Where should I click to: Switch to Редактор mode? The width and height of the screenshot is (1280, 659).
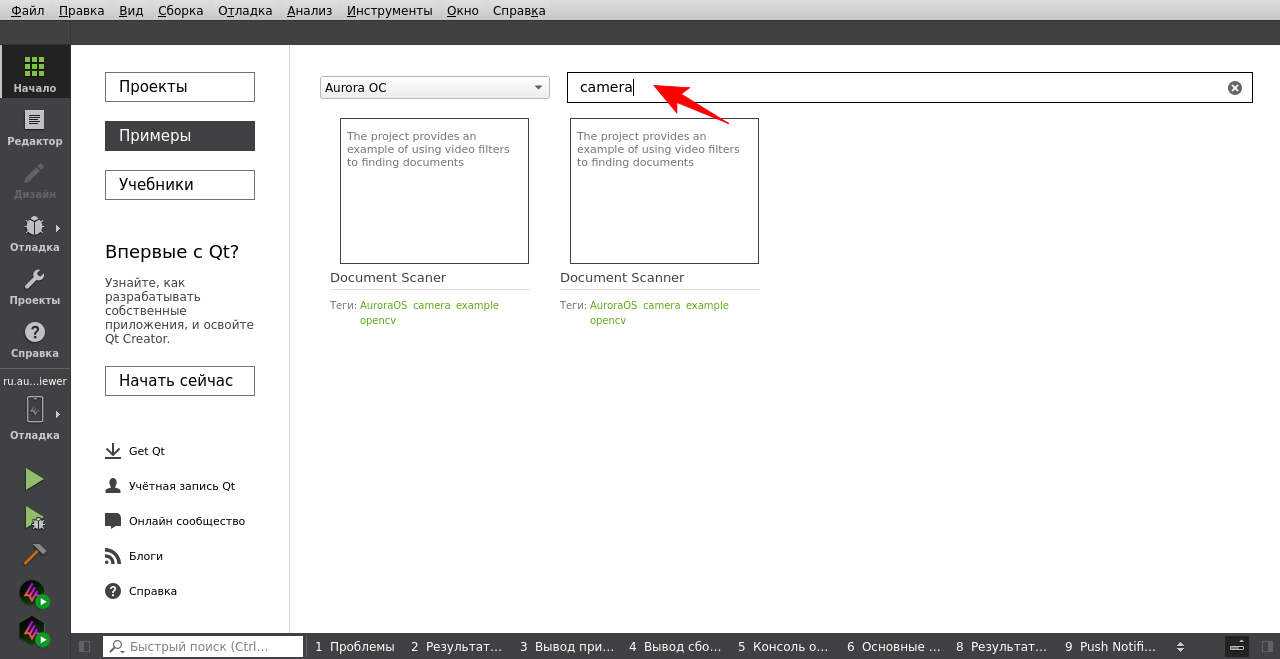(x=35, y=127)
